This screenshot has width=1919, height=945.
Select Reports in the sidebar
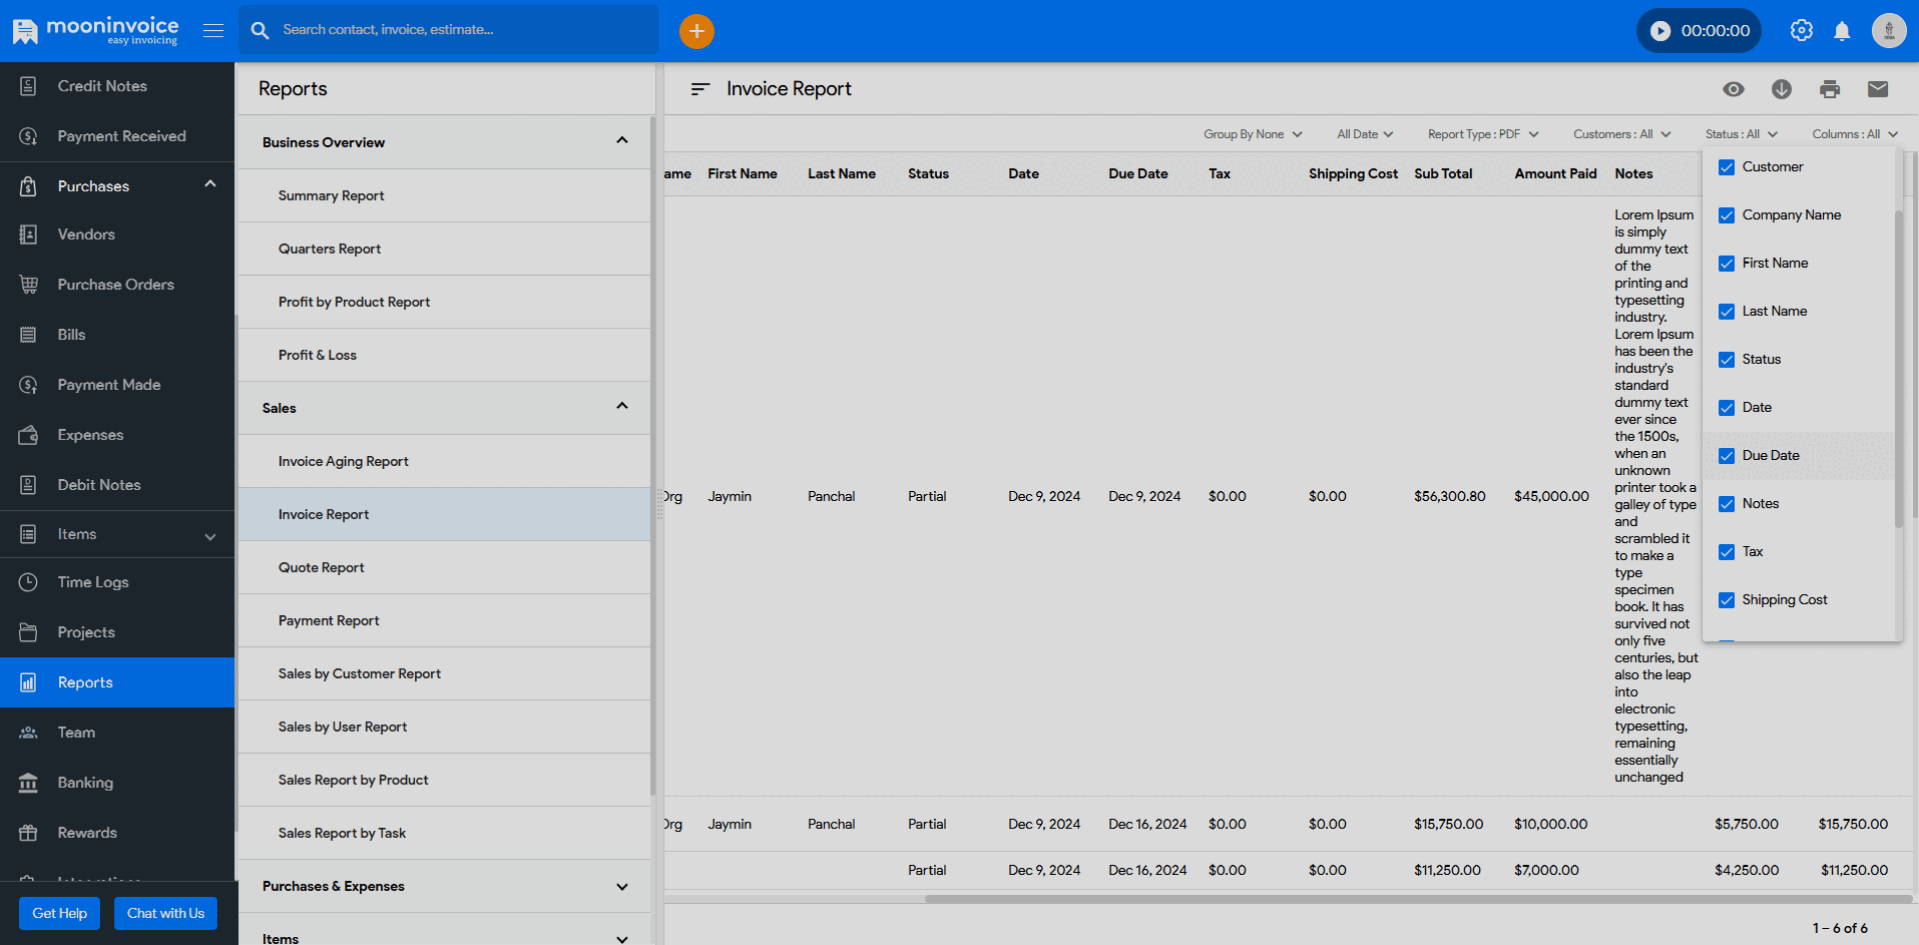tap(117, 682)
